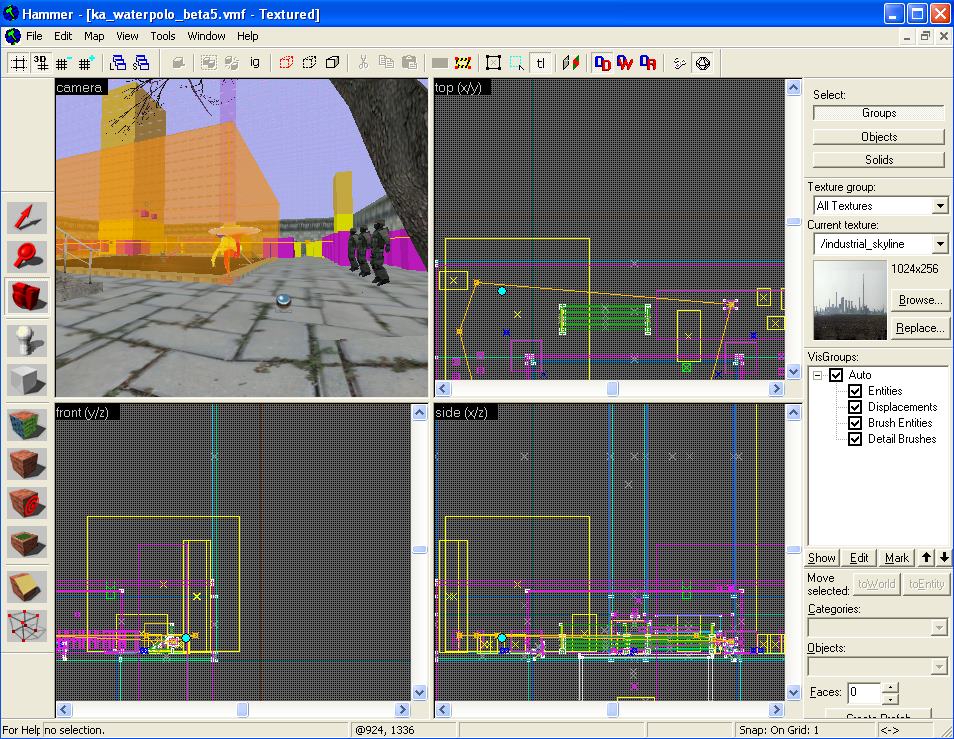Collapse the Auto visgroup tree node
Screen dimensions: 954x739
pyautogui.click(x=817, y=375)
